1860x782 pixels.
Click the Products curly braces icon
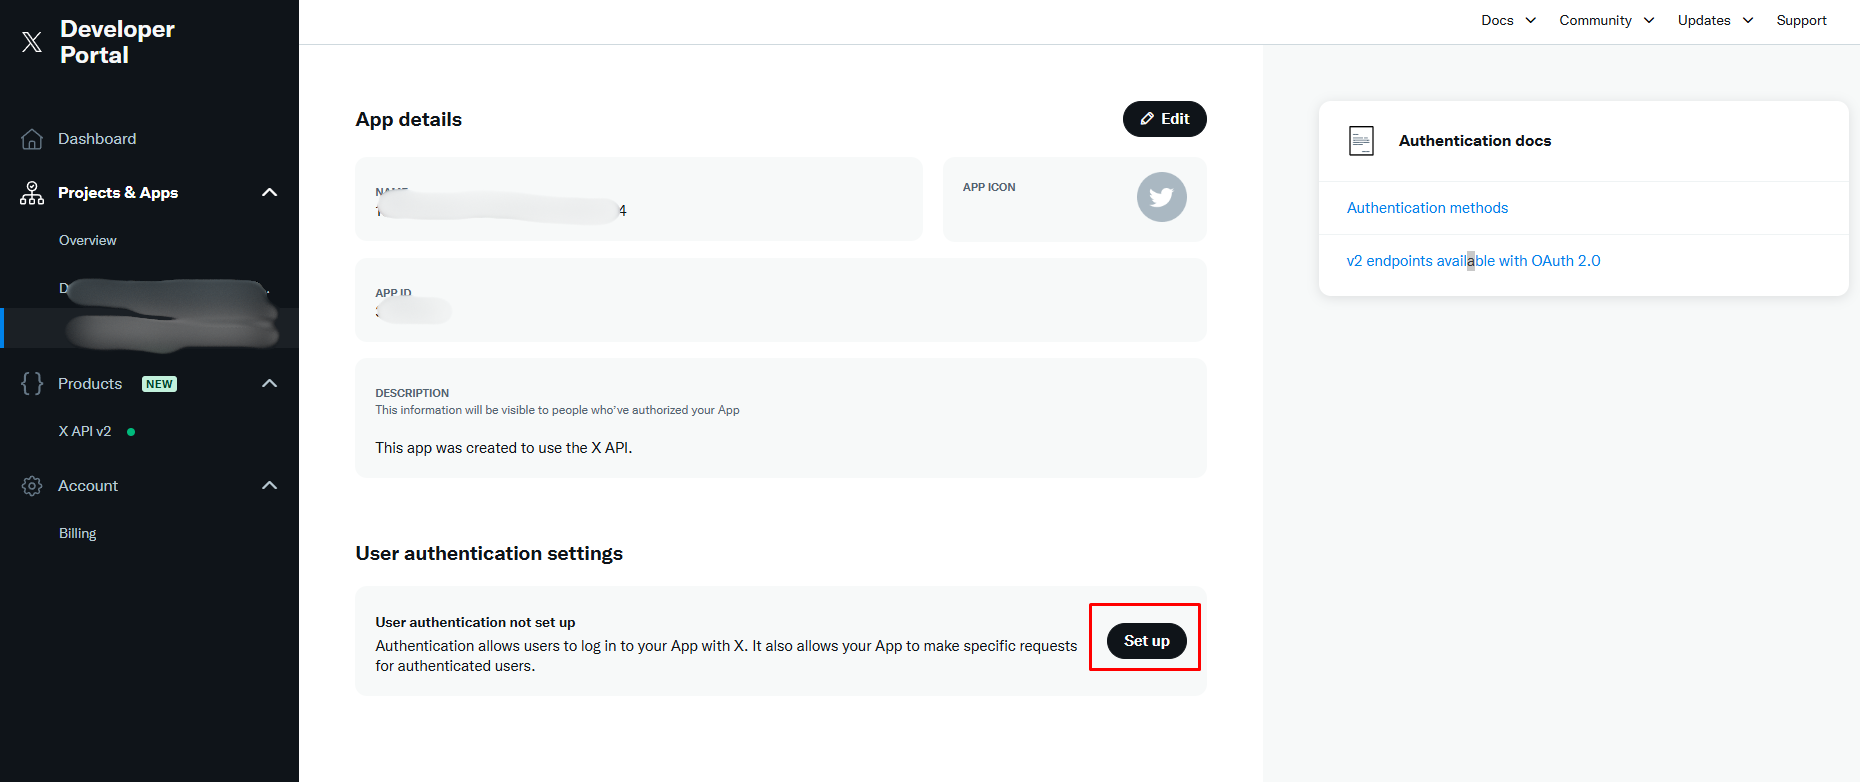tap(32, 384)
